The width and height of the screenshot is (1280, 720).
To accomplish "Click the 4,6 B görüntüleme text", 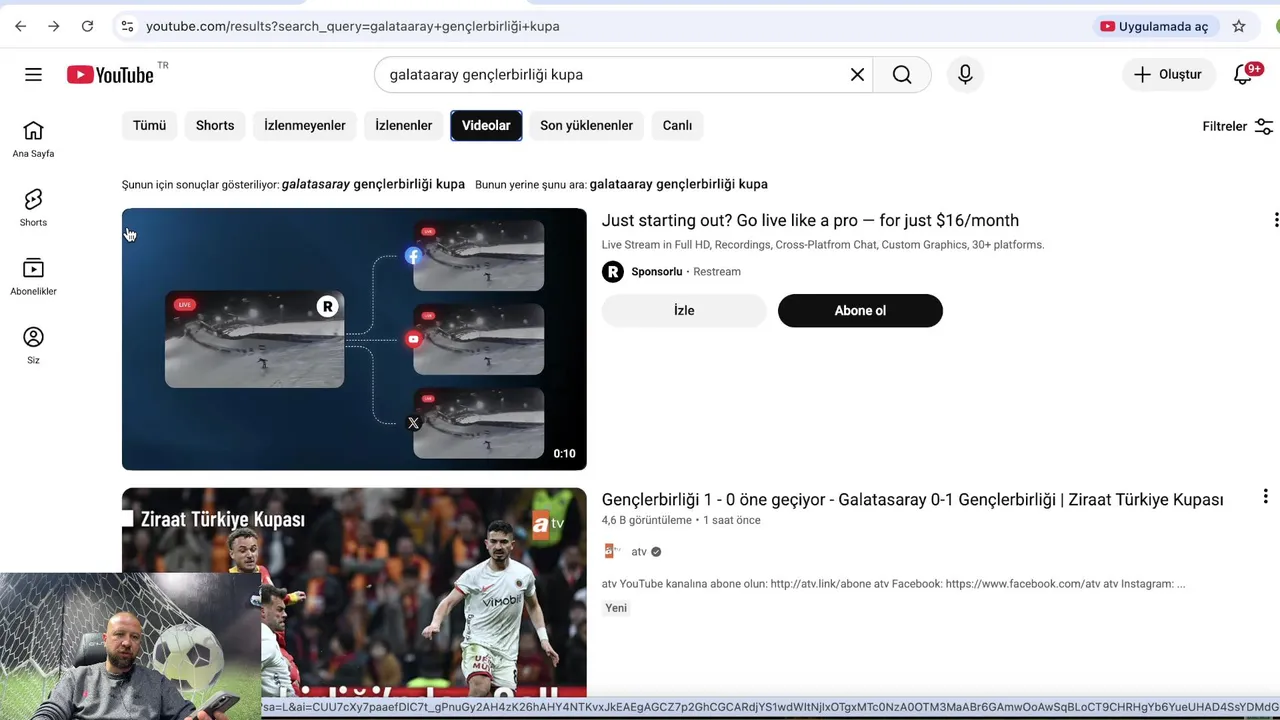I will (647, 520).
